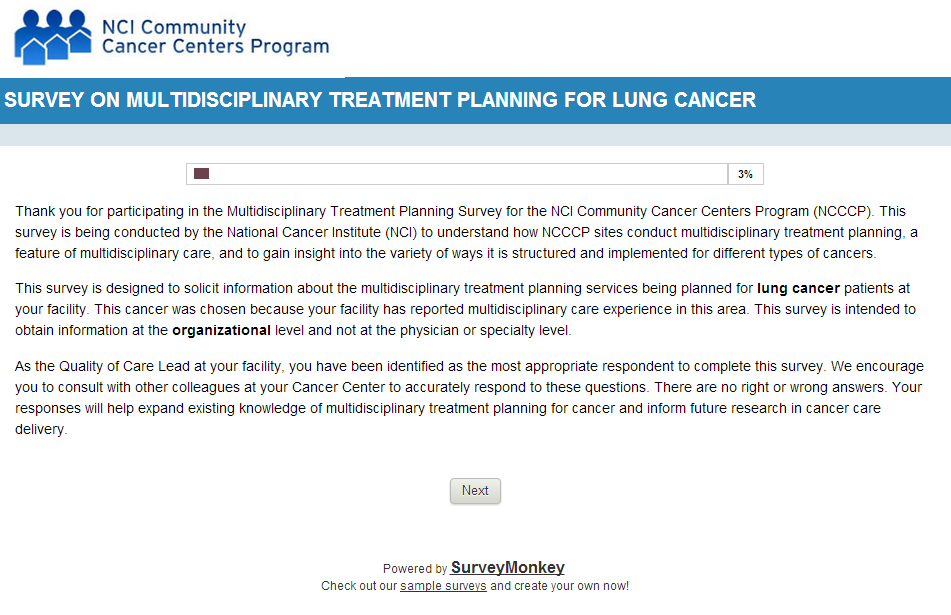Click the "NCI Community Cancer Centers Program" logo text
This screenshot has height=615, width=951.
coord(215,36)
